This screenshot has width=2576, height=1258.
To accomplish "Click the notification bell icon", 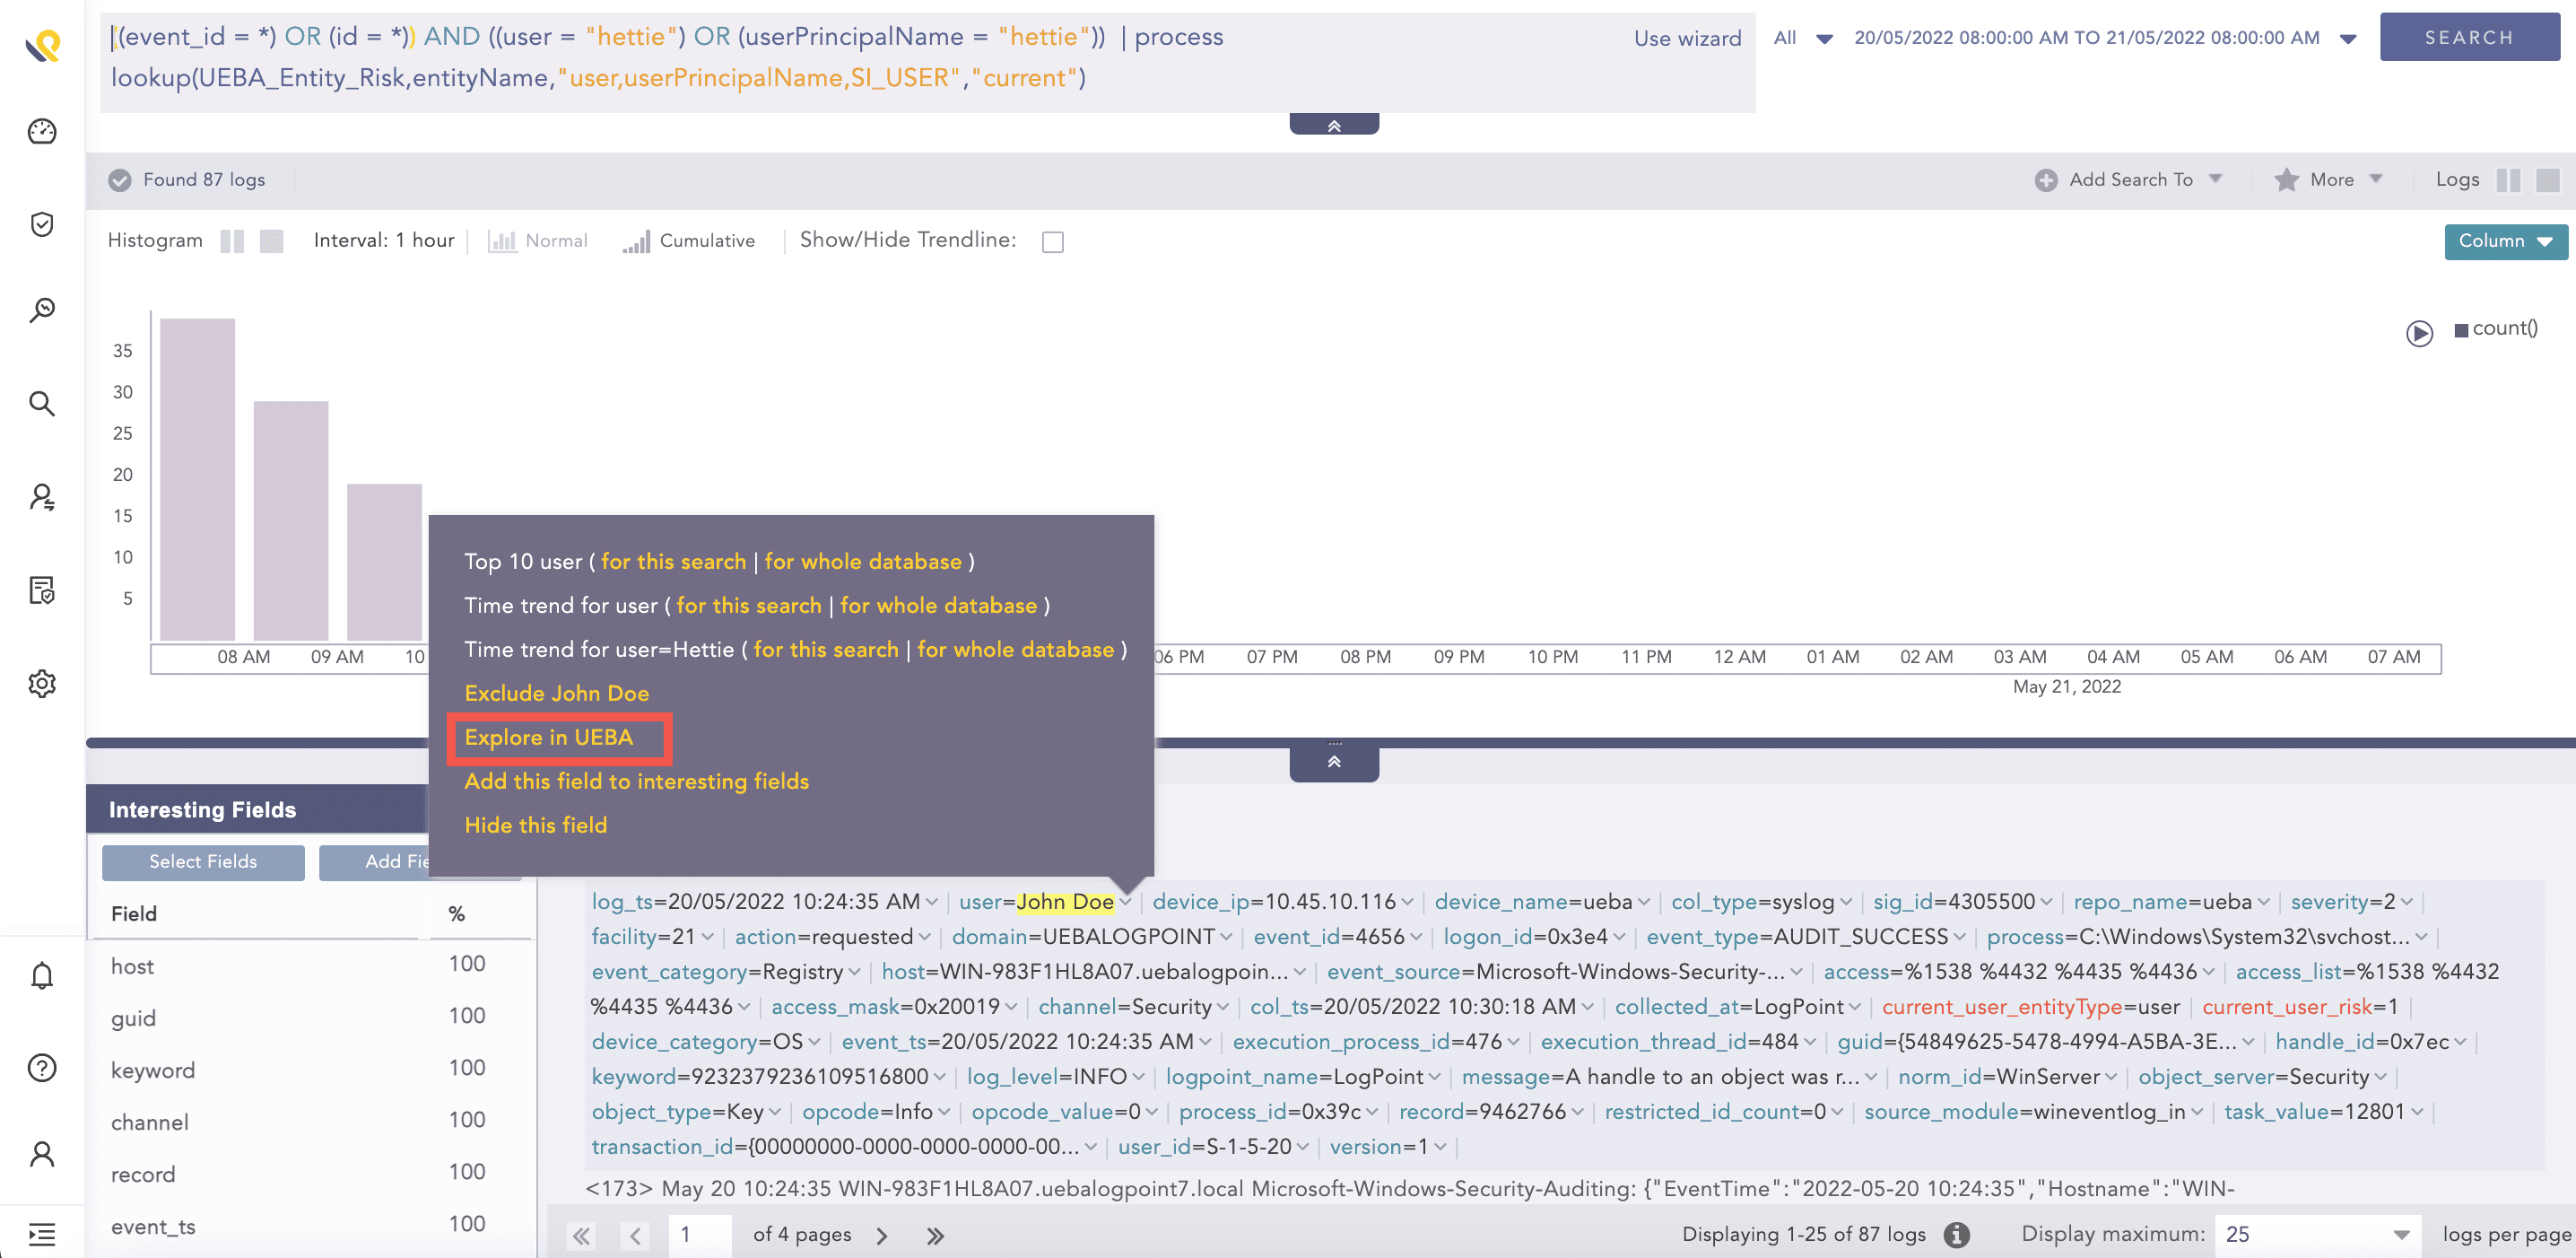I will (42, 977).
